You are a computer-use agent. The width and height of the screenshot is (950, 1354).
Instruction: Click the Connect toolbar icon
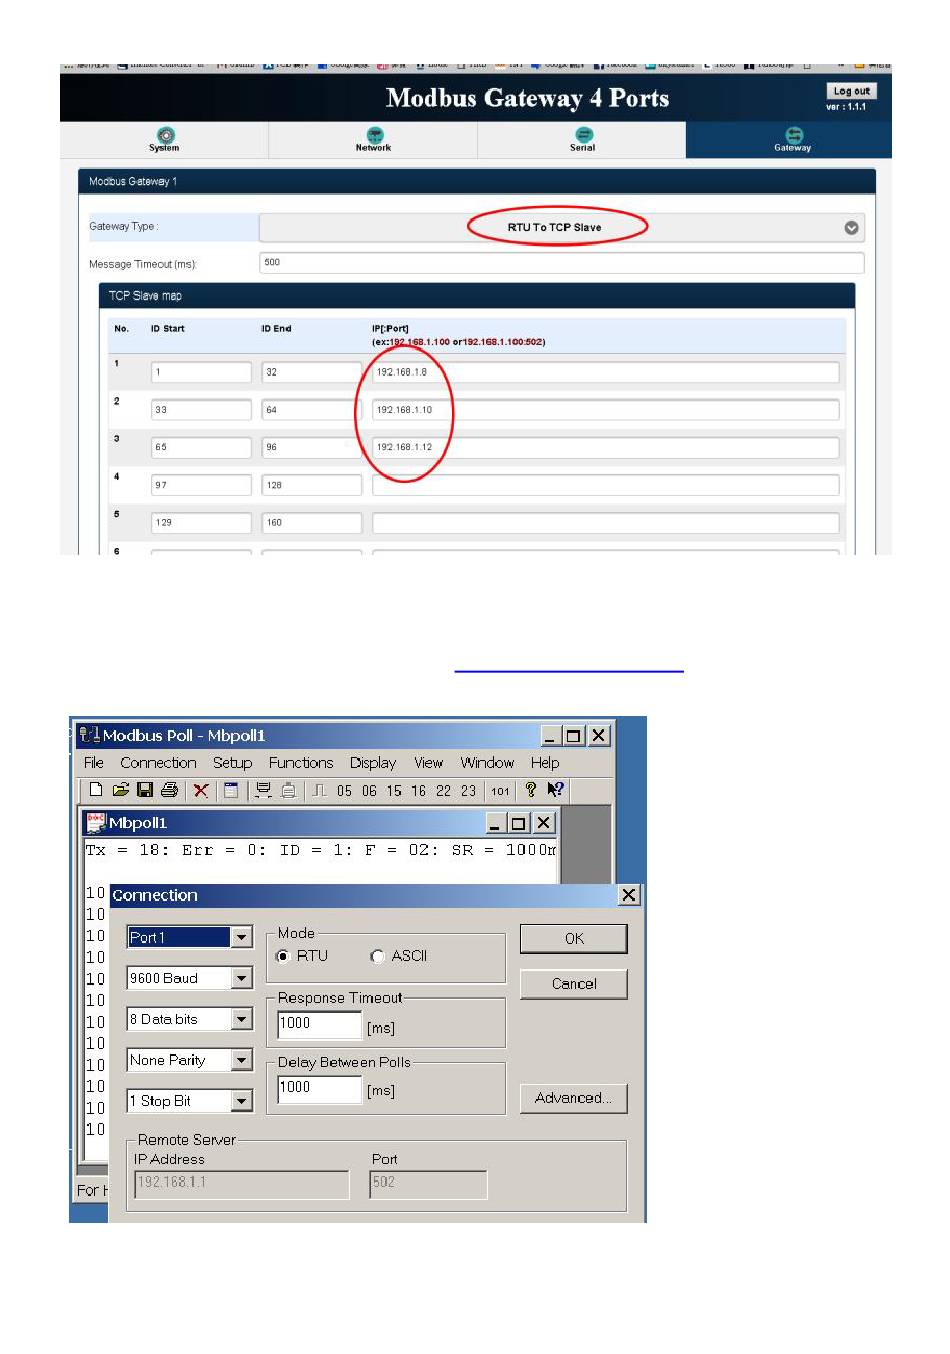coord(263,790)
